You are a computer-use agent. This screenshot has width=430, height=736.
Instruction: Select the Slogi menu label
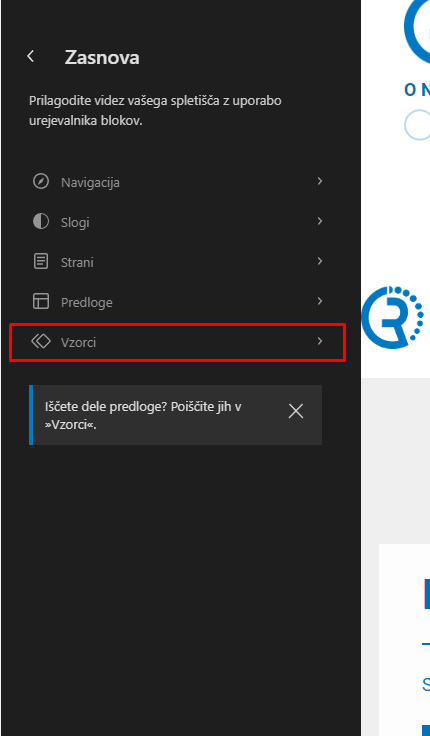tap(75, 222)
